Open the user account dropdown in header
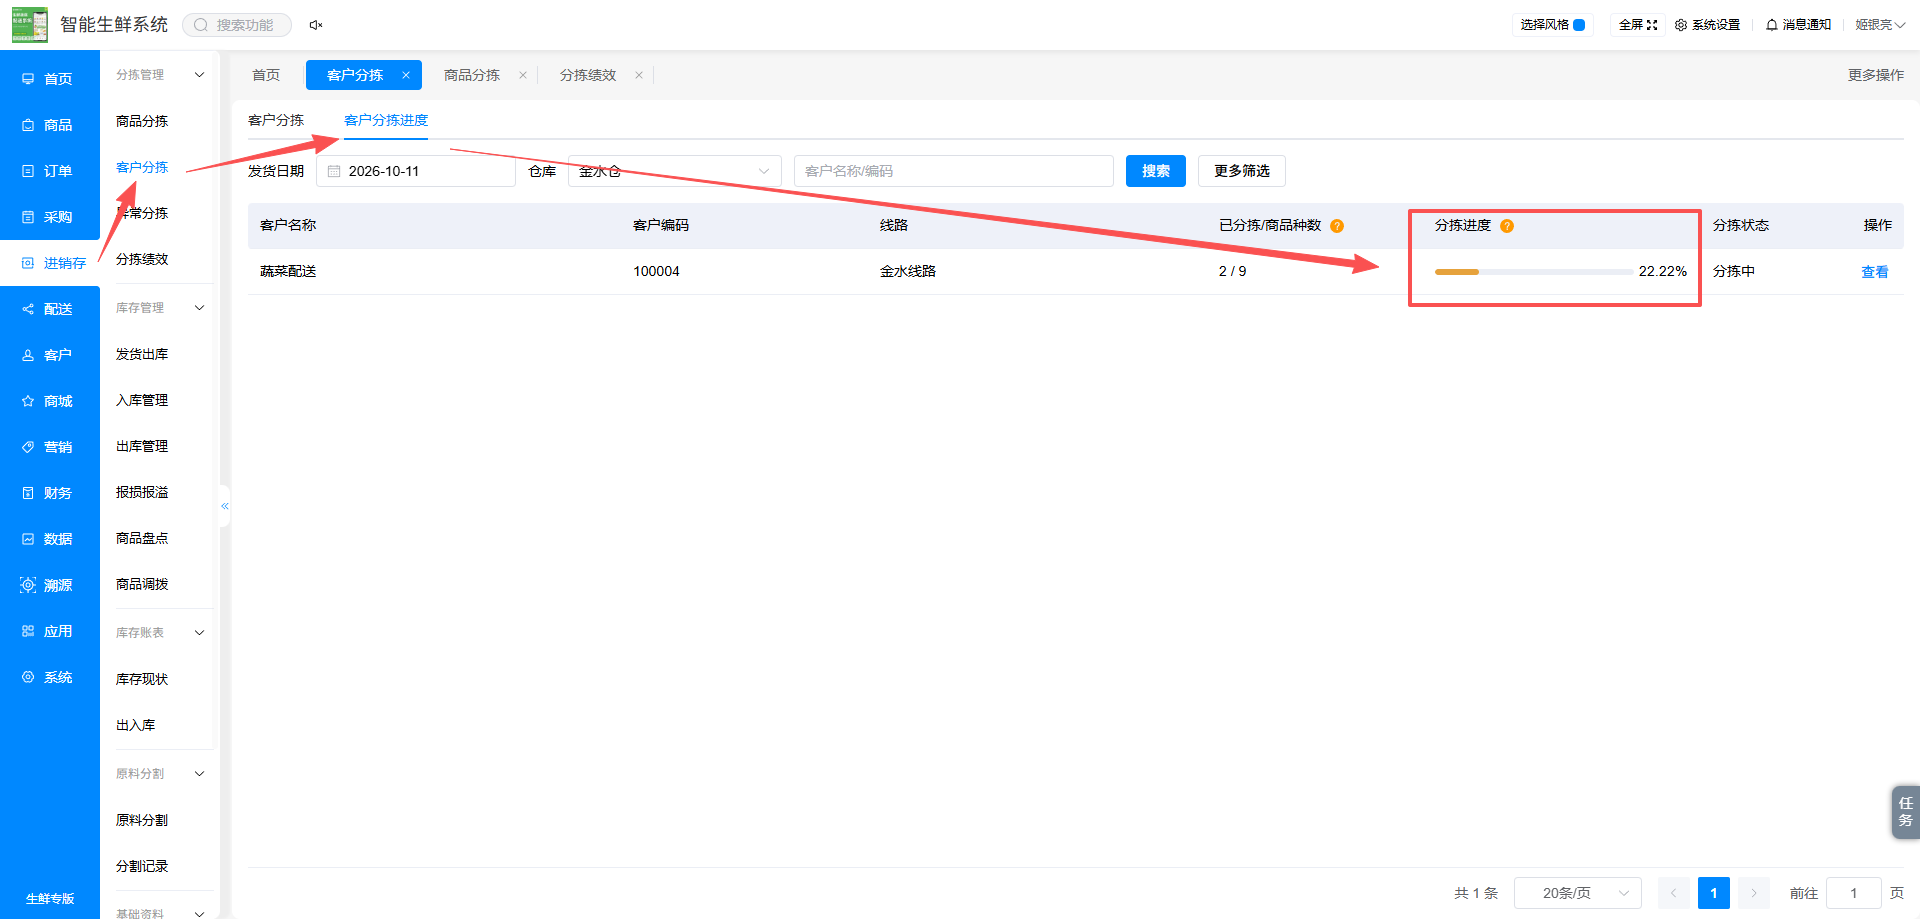1920x919 pixels. (1880, 25)
